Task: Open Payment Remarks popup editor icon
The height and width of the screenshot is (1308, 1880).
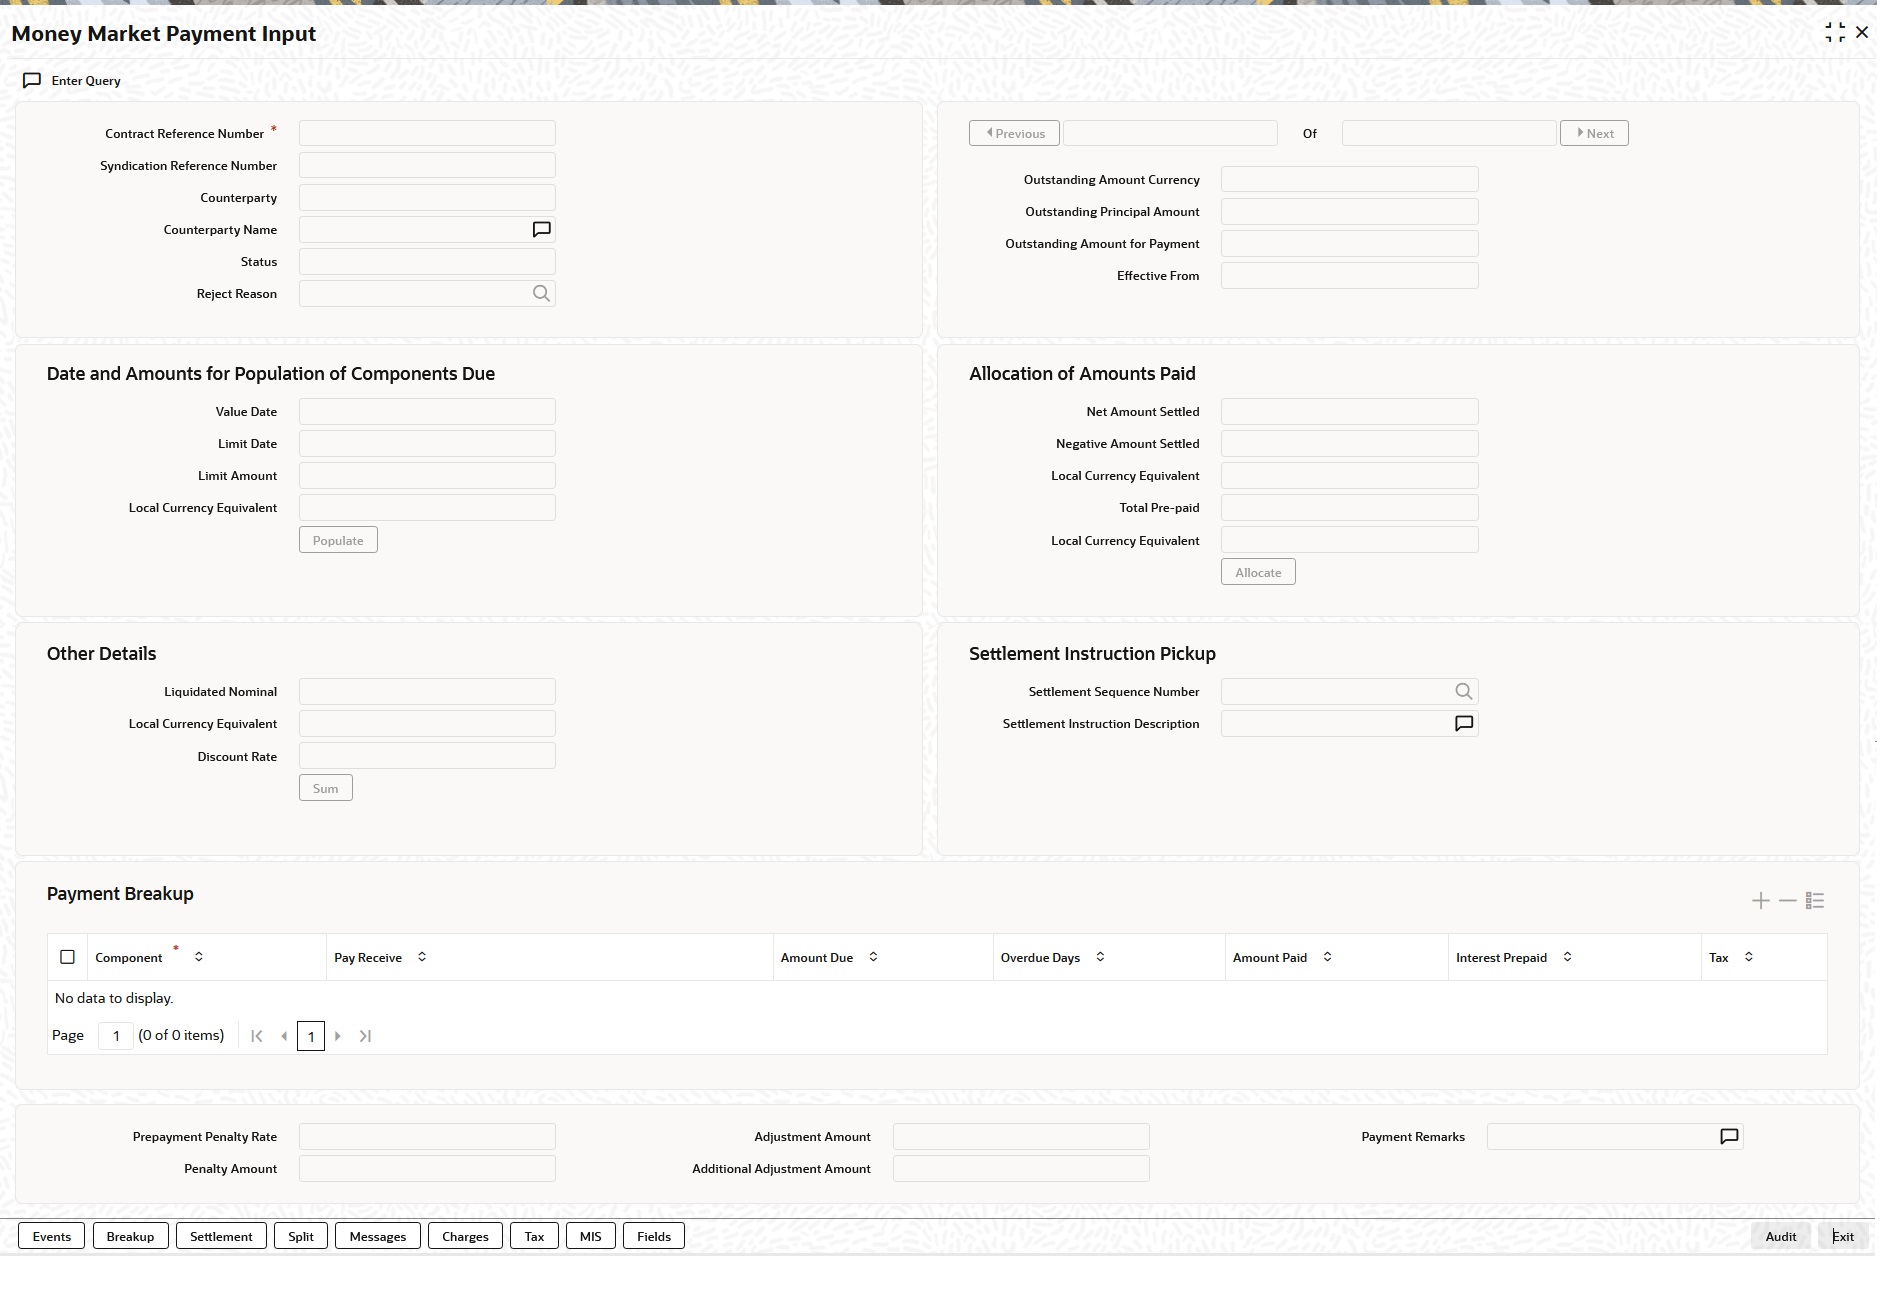Action: pos(1729,1137)
